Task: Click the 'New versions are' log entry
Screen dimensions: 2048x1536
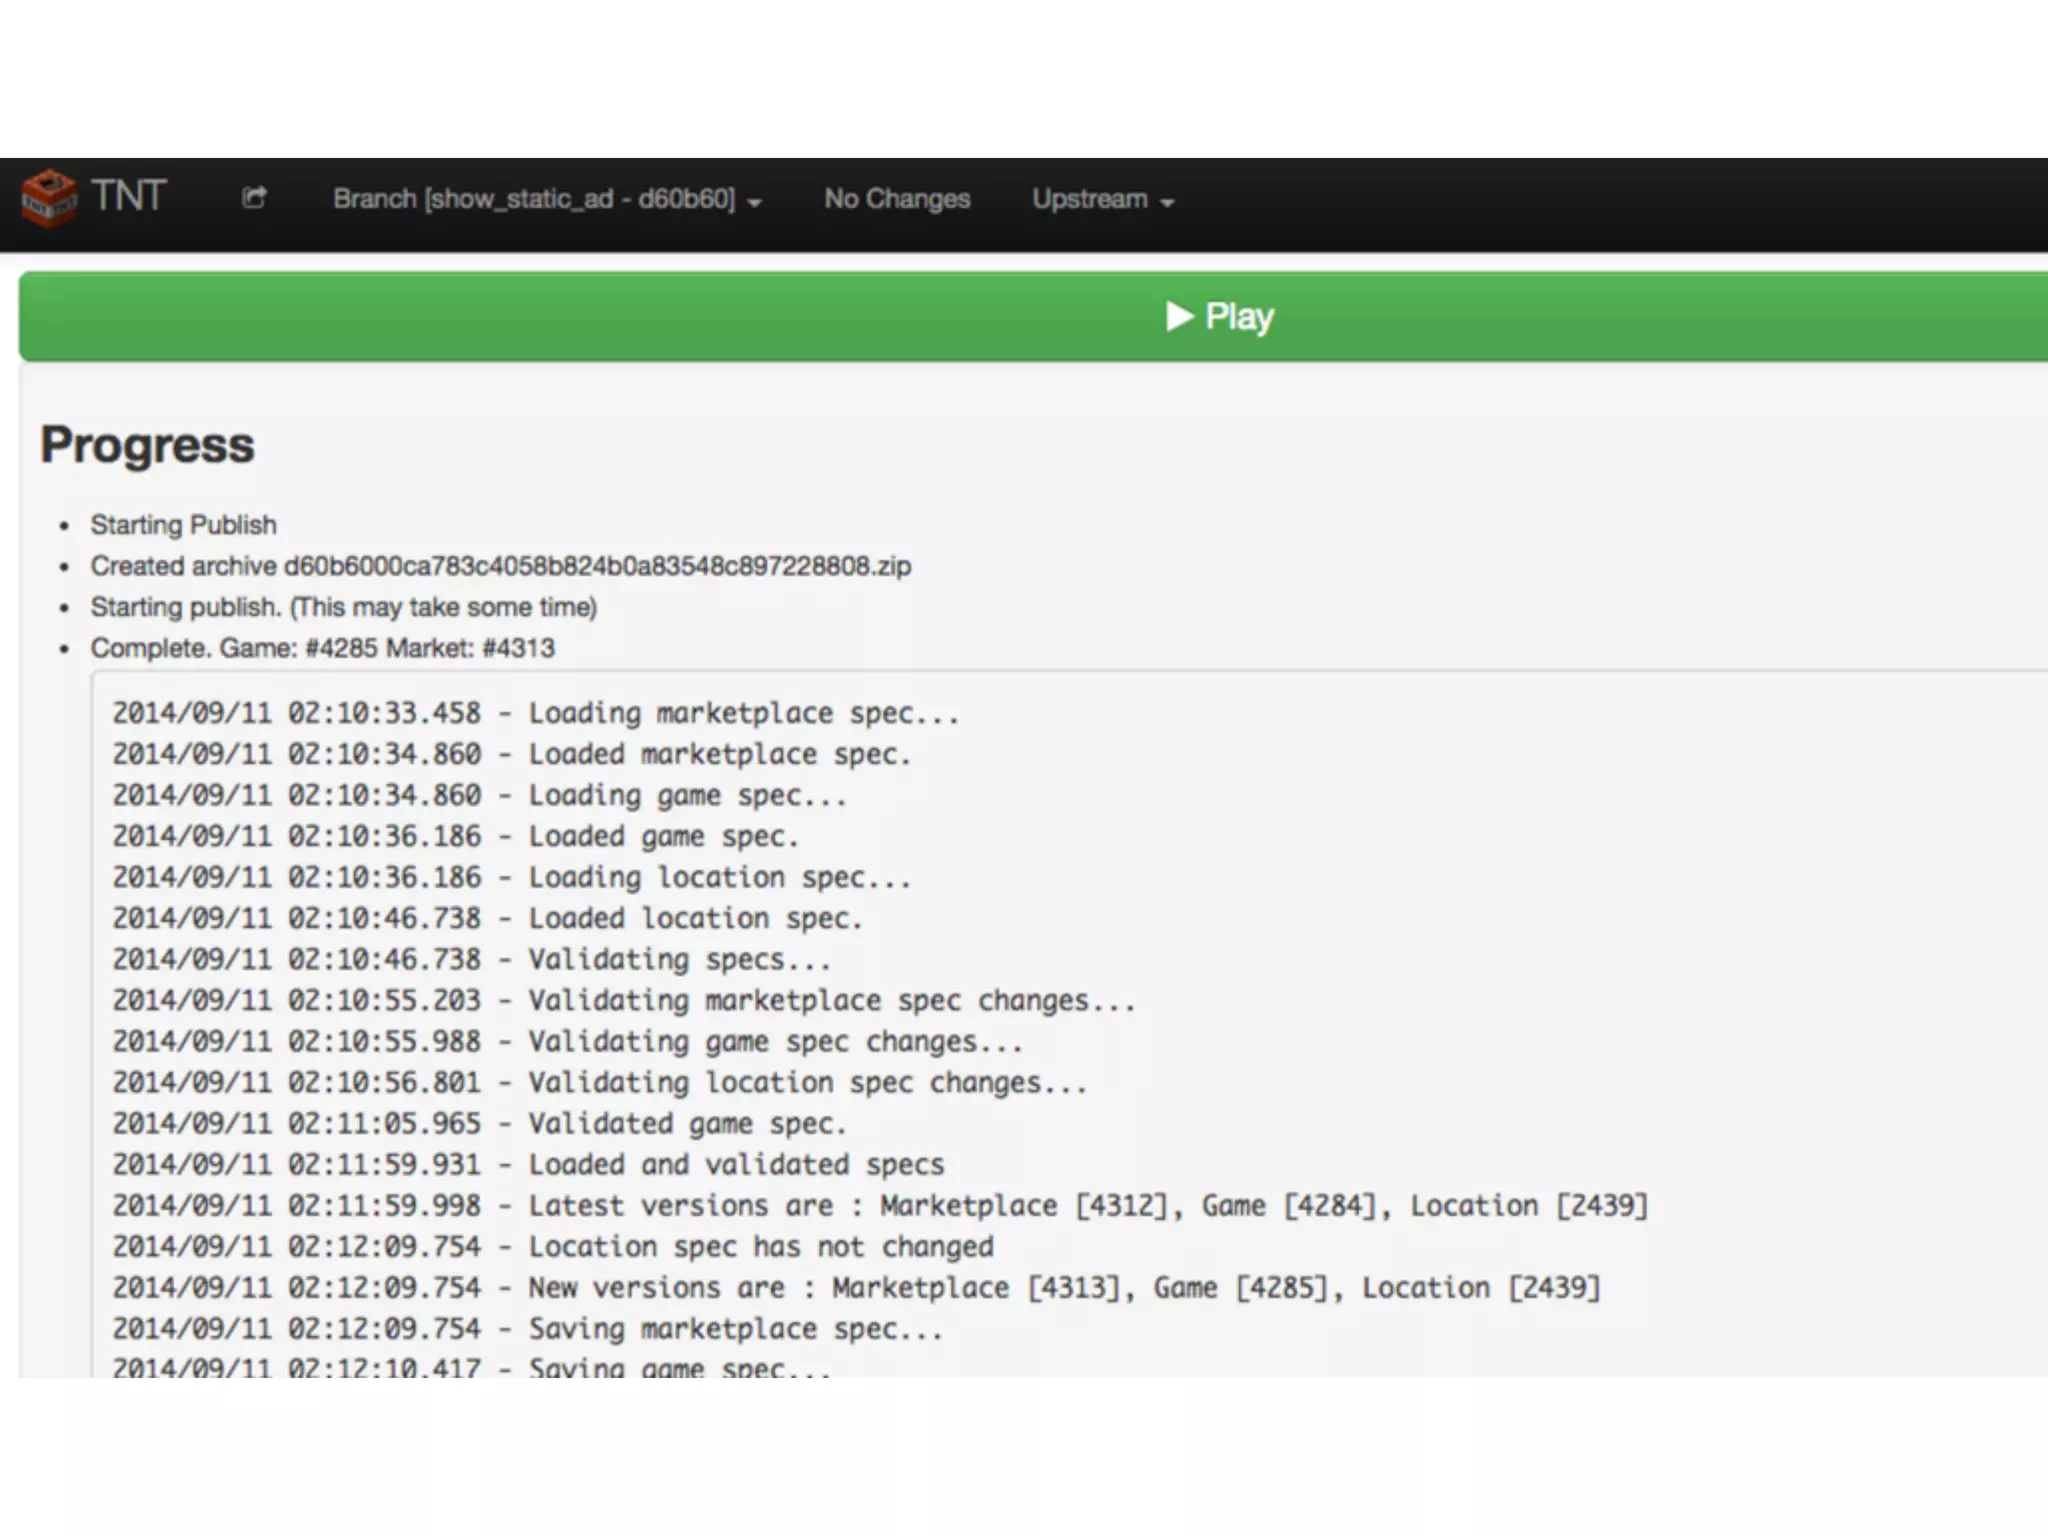Action: pyautogui.click(x=855, y=1287)
